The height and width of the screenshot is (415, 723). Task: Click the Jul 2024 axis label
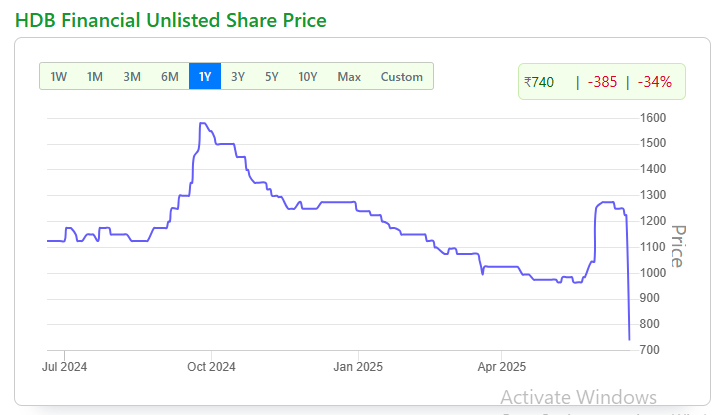(64, 367)
